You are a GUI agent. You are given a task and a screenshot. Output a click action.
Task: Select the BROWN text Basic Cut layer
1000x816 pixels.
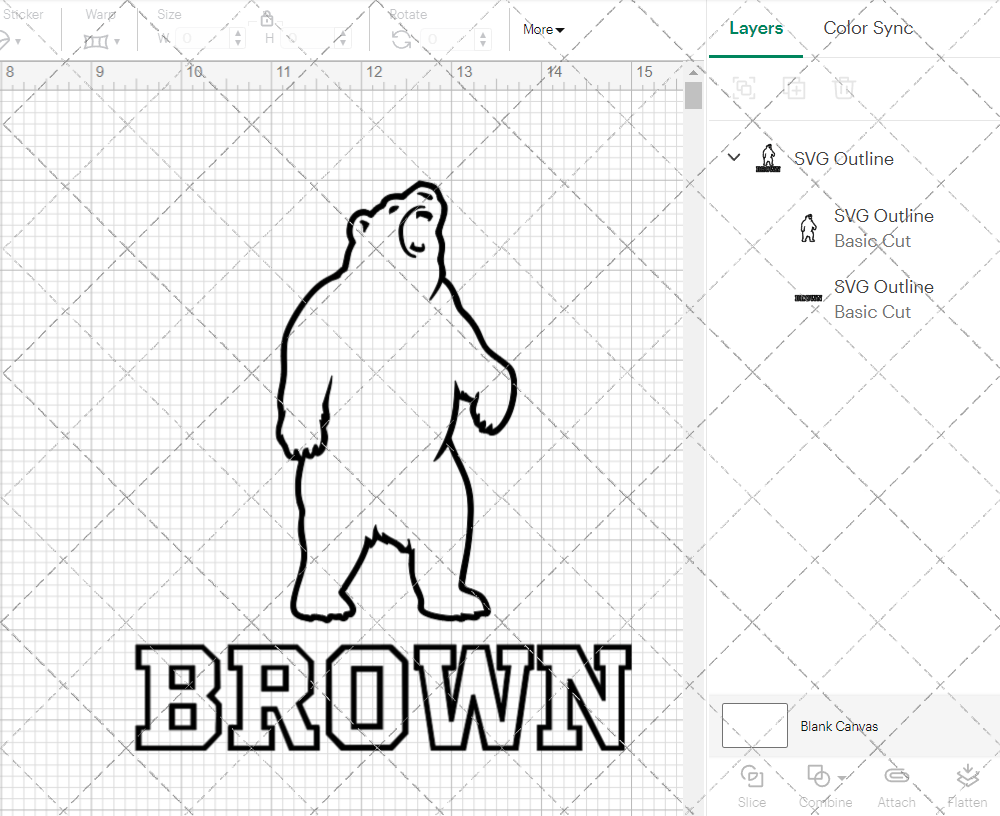(x=883, y=298)
